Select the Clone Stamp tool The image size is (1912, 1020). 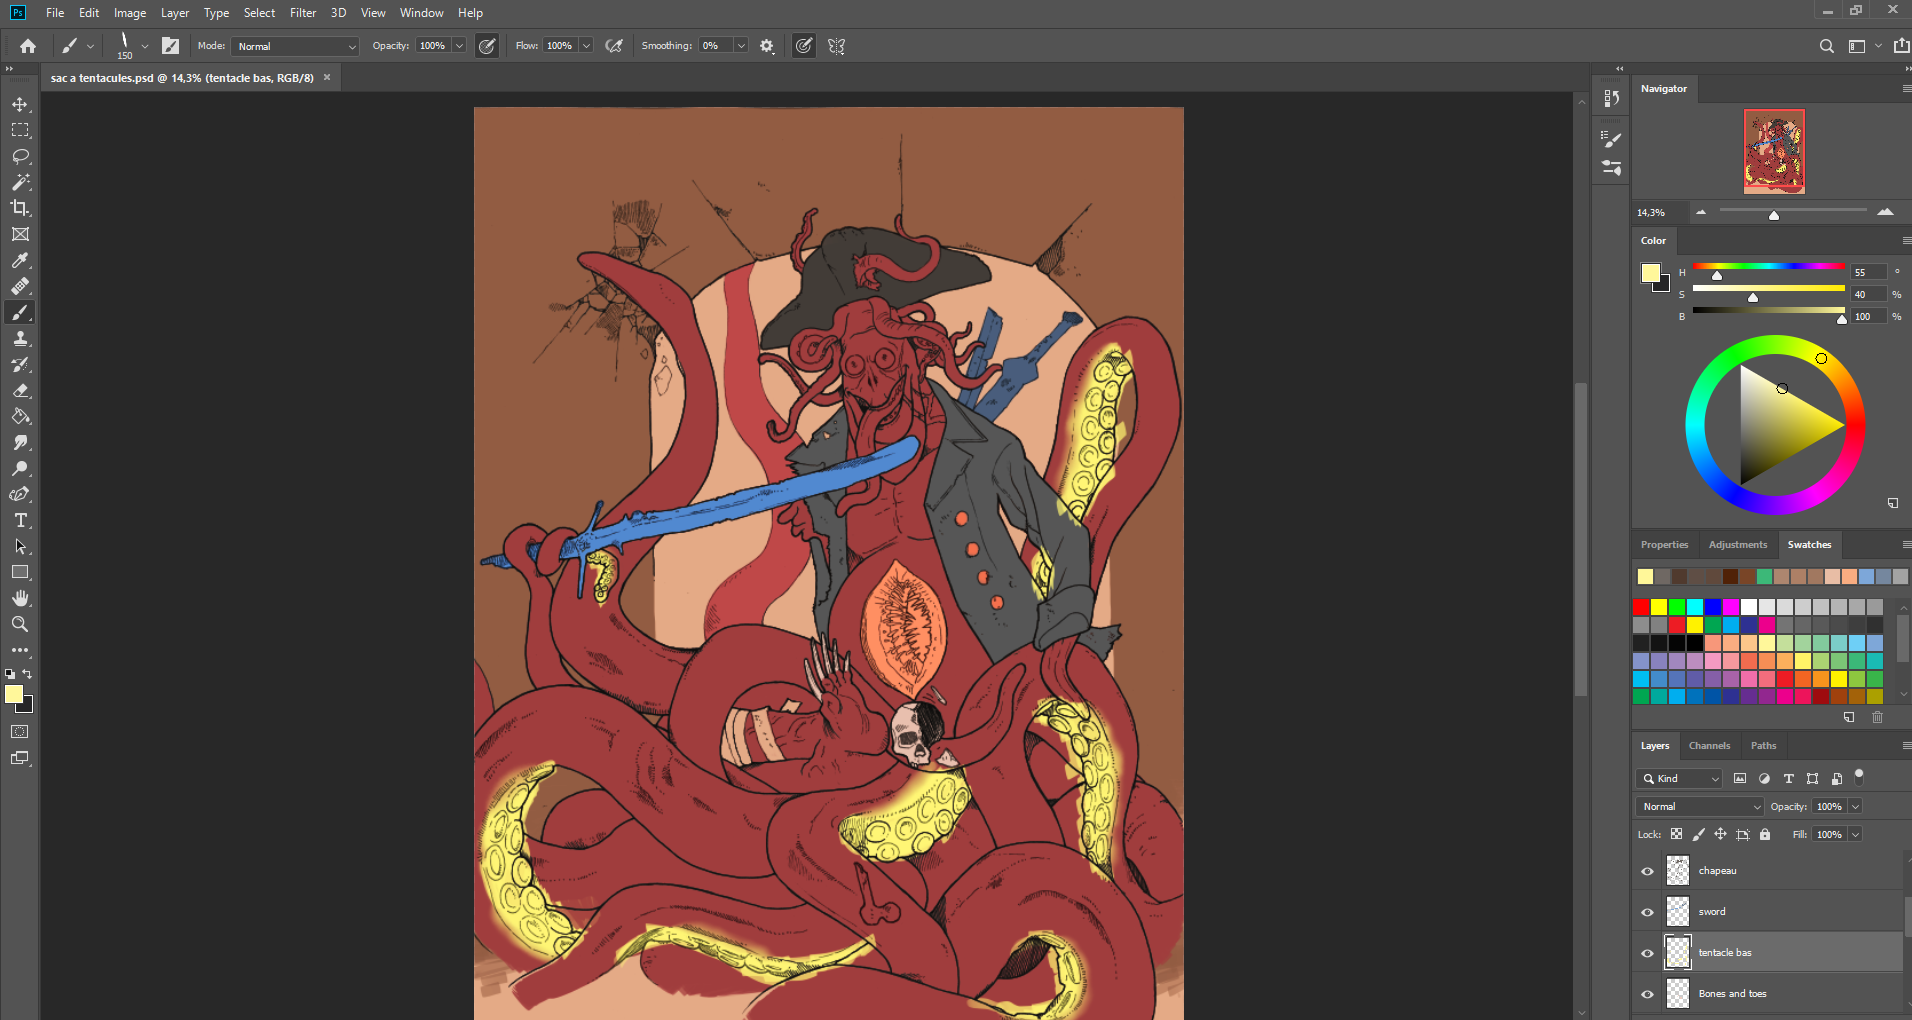point(20,339)
